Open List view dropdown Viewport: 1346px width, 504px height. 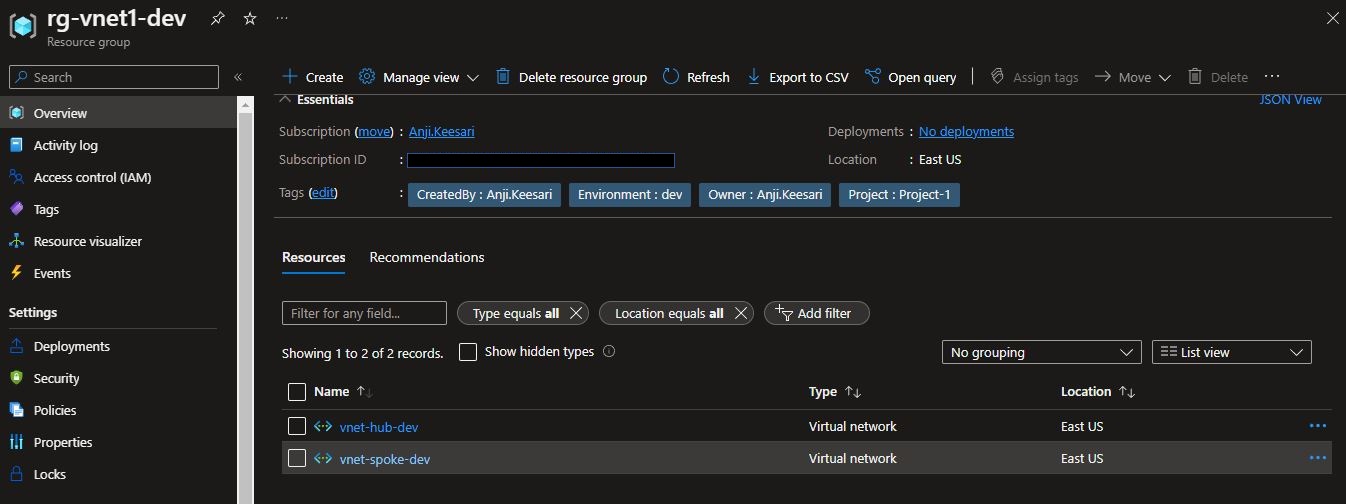click(1231, 352)
